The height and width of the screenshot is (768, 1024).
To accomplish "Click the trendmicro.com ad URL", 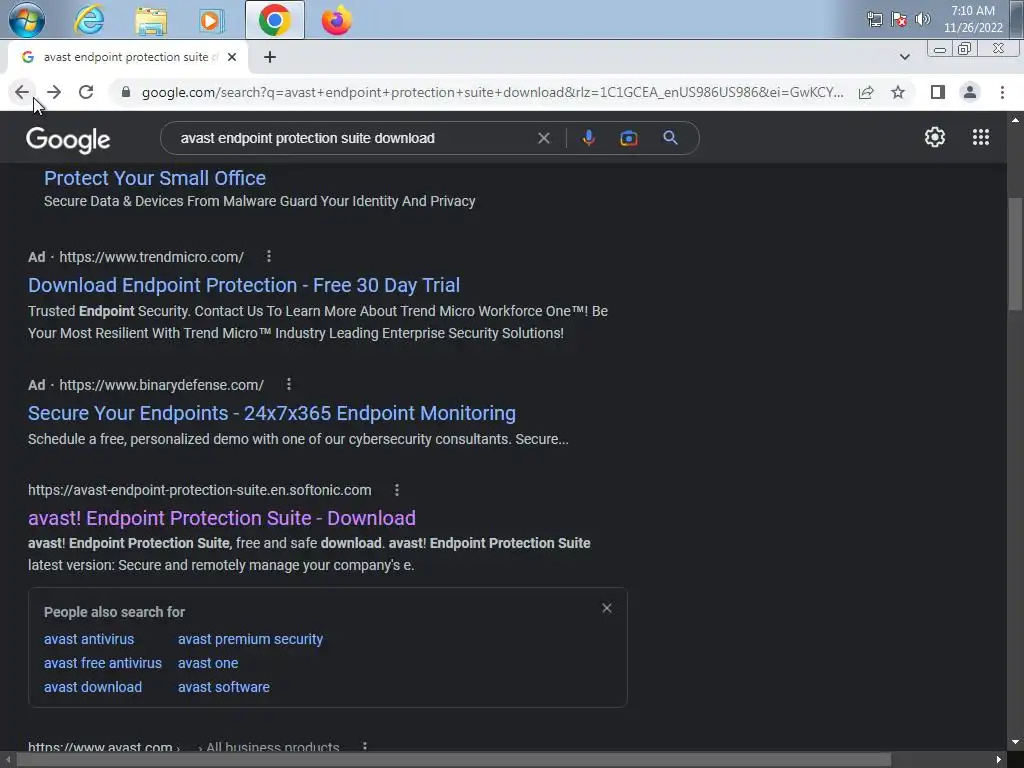I will click(152, 257).
